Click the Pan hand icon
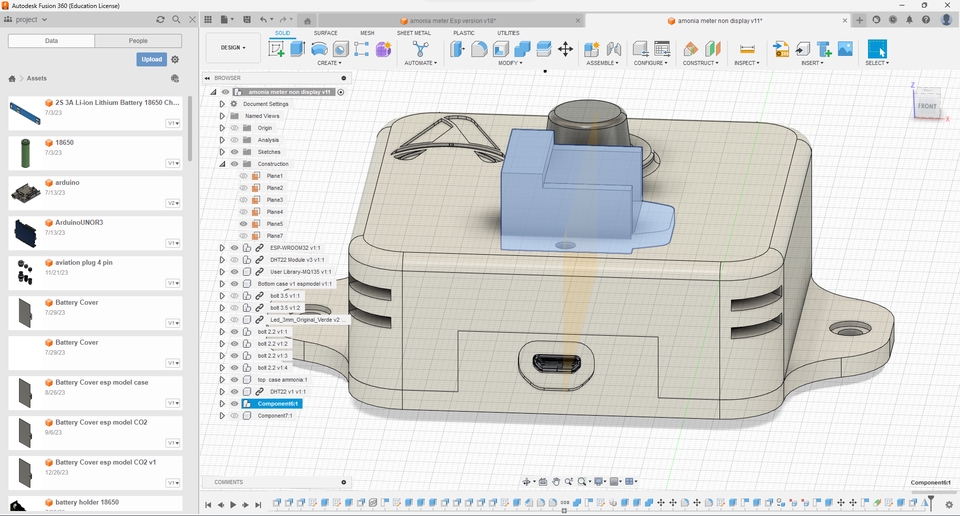This screenshot has width=960, height=516. click(556, 482)
